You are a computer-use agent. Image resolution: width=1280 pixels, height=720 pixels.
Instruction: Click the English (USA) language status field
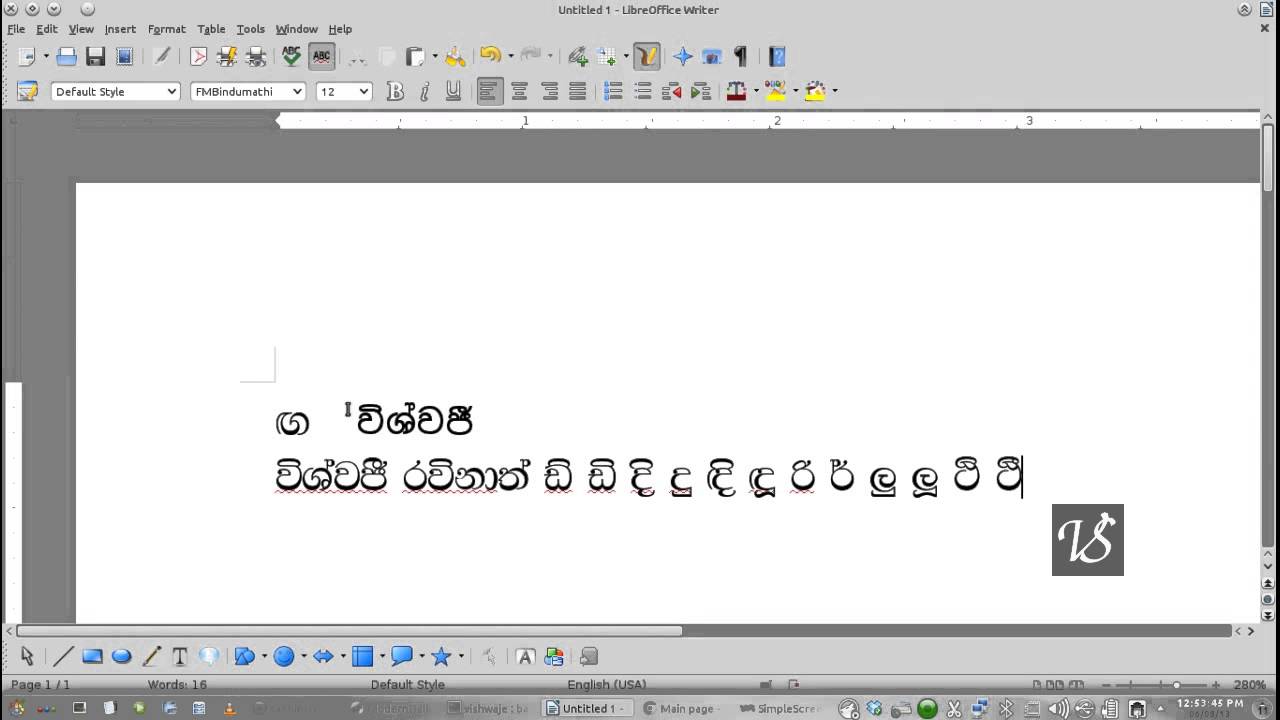click(607, 685)
